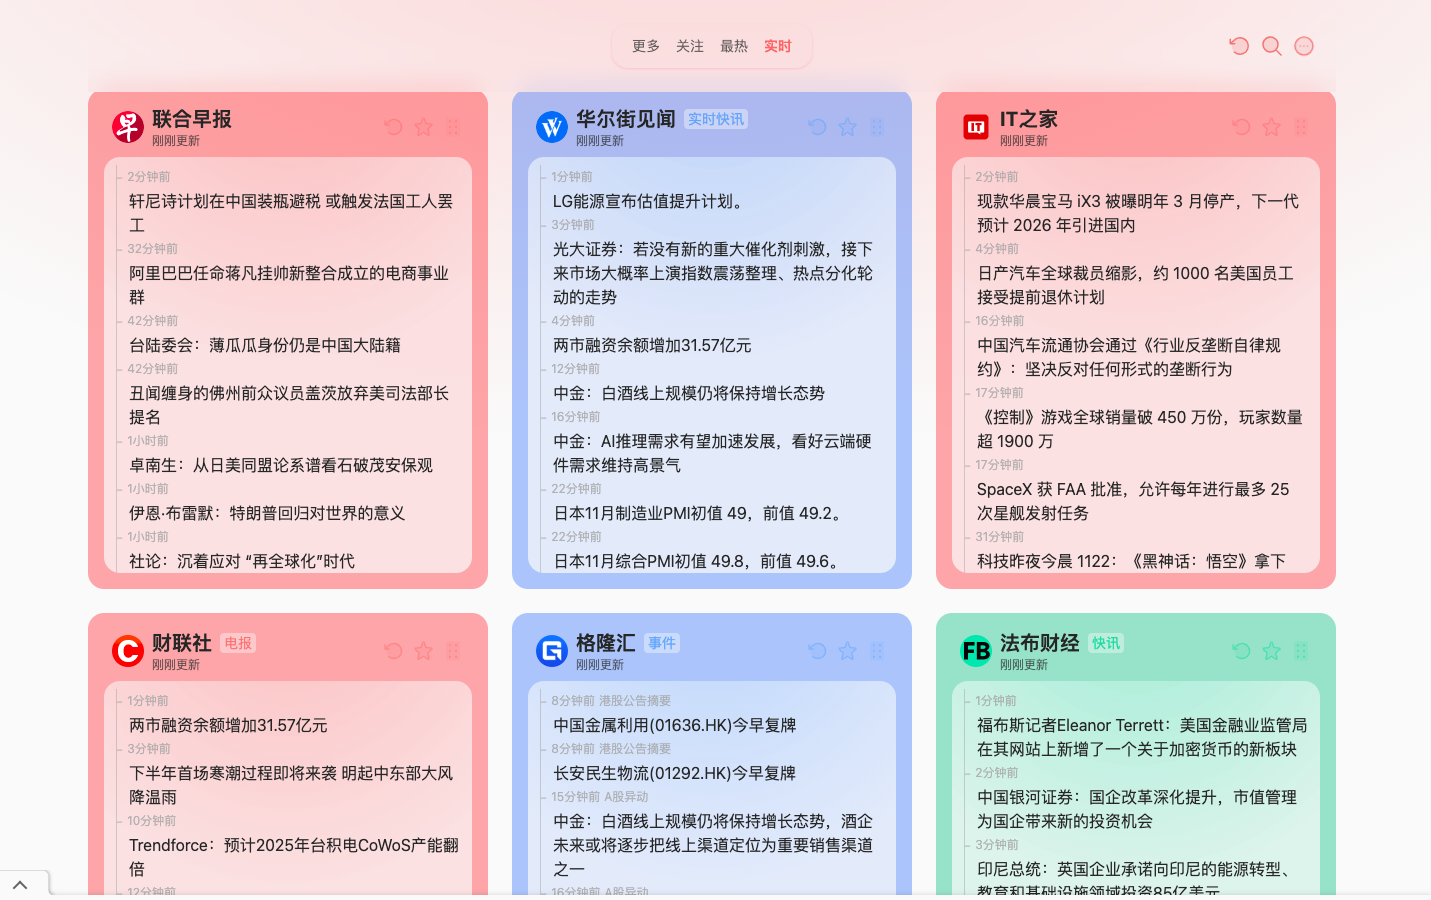Click the drag handle on 联合早报 card
The height and width of the screenshot is (900, 1431).
click(453, 127)
